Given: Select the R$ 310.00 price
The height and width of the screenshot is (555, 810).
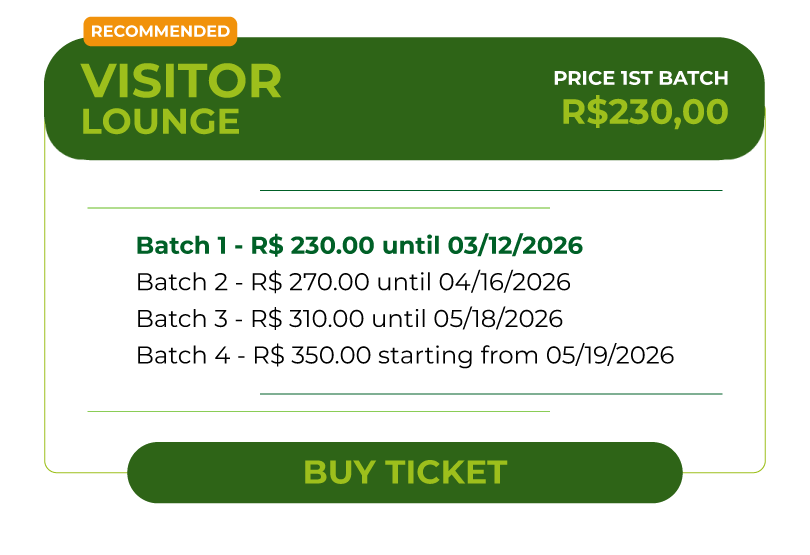Looking at the screenshot, I should pyautogui.click(x=308, y=319).
